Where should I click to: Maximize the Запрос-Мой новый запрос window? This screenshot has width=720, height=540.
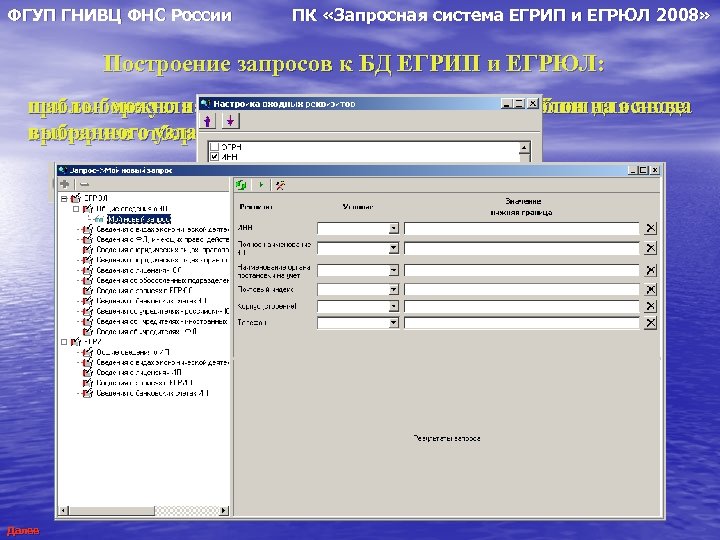[643, 170]
